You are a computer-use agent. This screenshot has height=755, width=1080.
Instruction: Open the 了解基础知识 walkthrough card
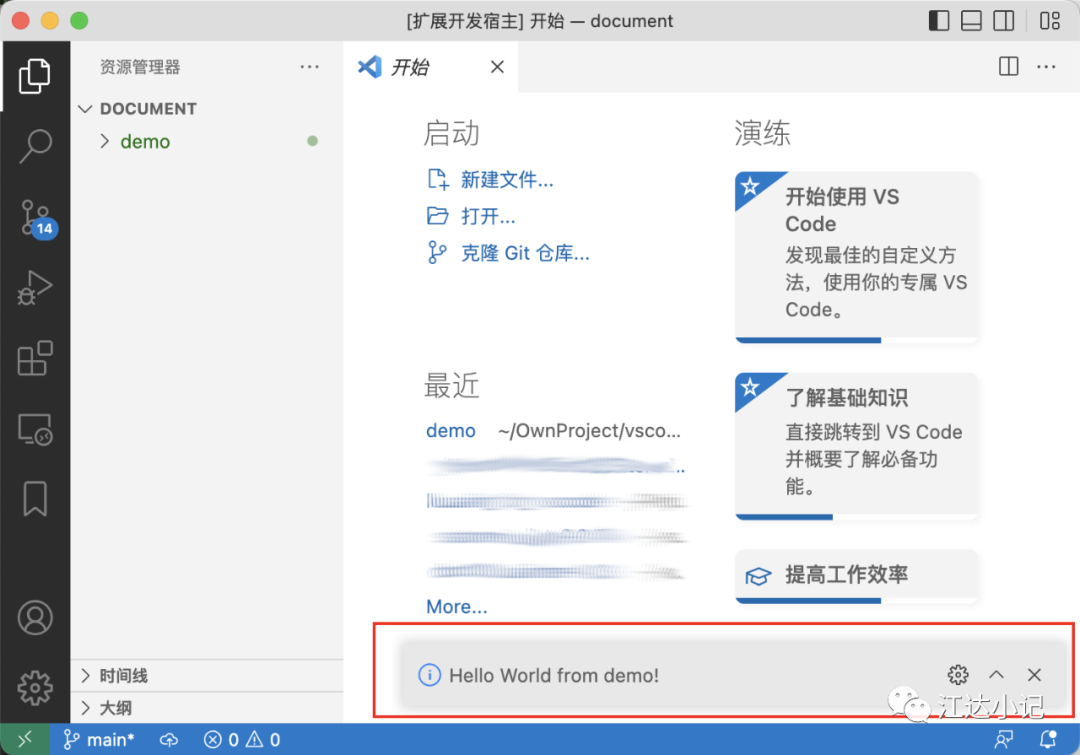pos(856,446)
